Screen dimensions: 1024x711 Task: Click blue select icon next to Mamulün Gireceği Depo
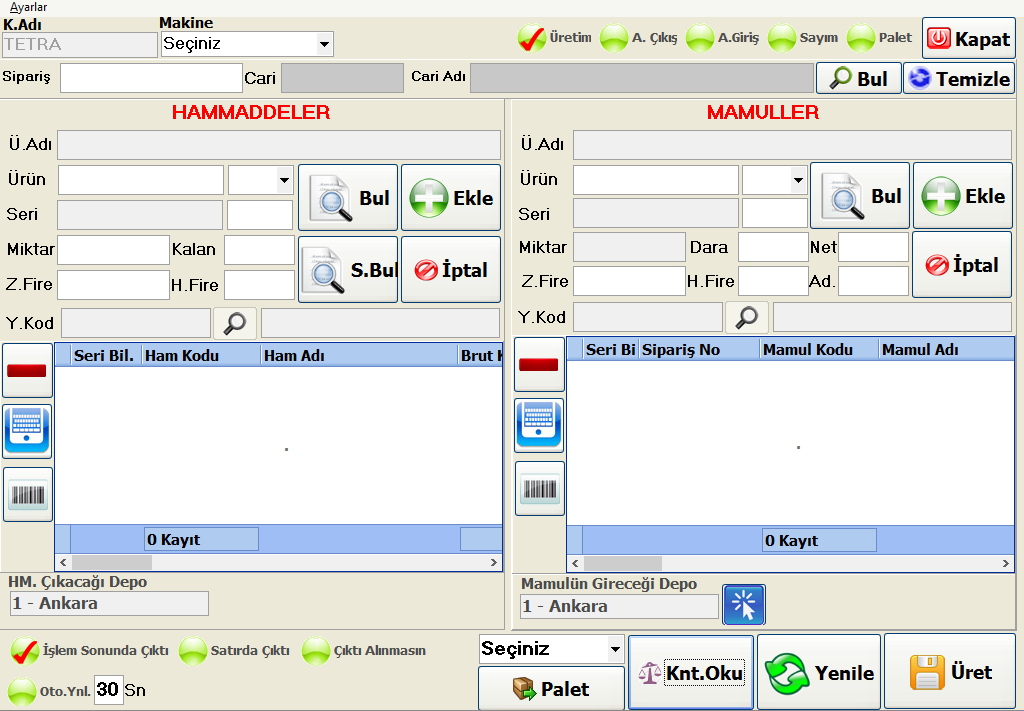tap(743, 605)
